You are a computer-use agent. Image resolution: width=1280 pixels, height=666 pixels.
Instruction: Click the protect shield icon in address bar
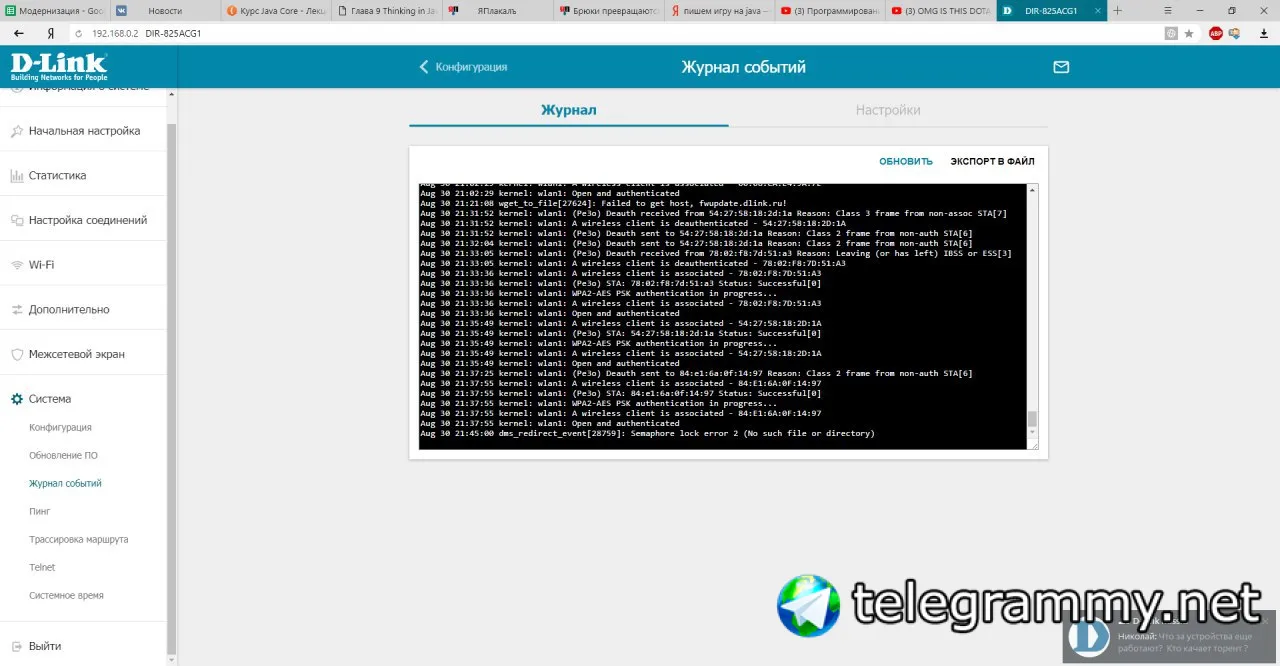[x=1171, y=33]
